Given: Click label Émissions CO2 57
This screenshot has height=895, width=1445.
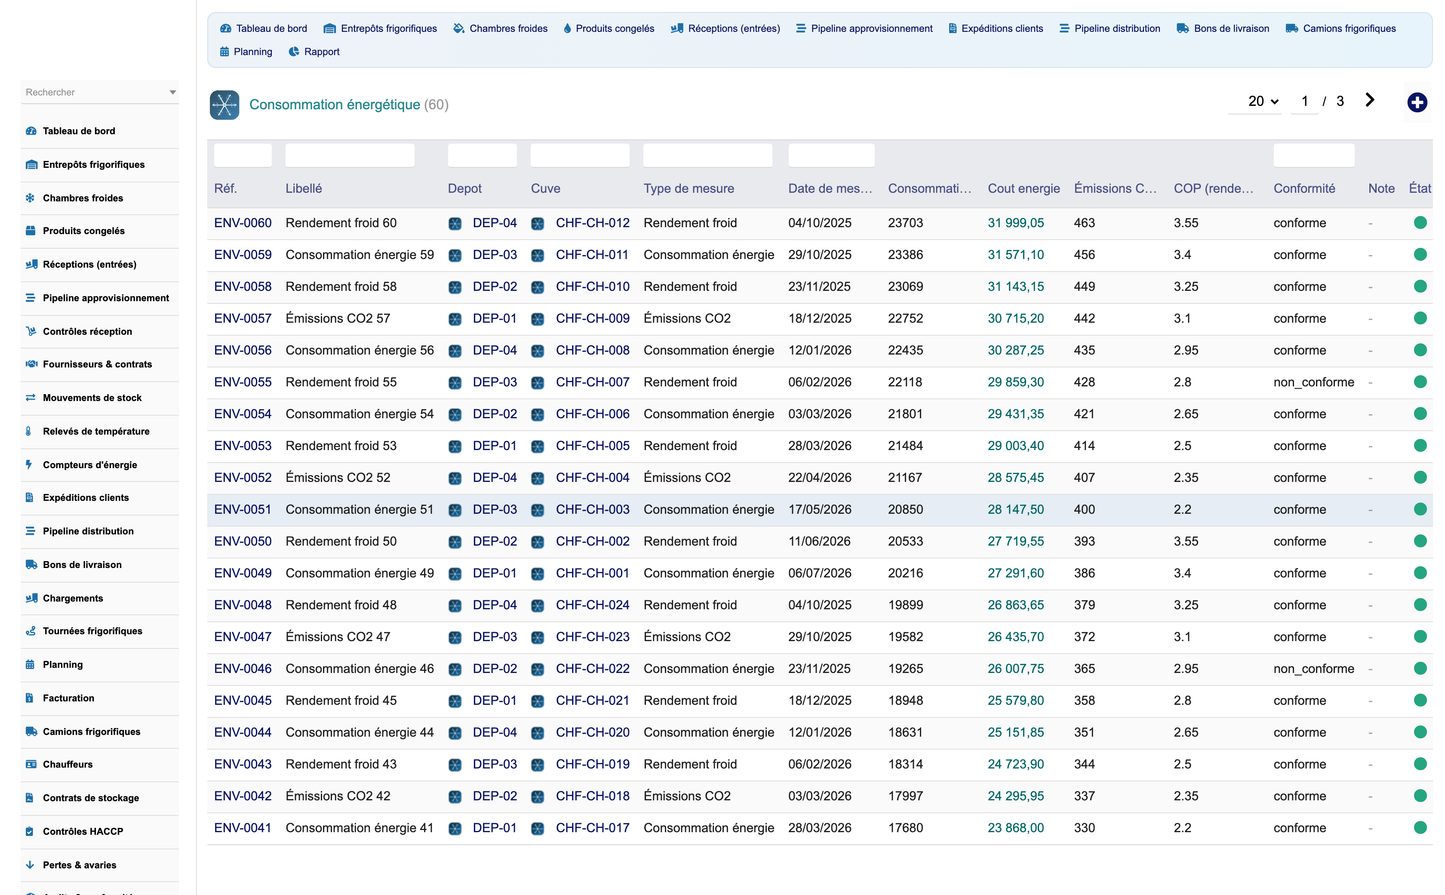Looking at the screenshot, I should [x=338, y=318].
